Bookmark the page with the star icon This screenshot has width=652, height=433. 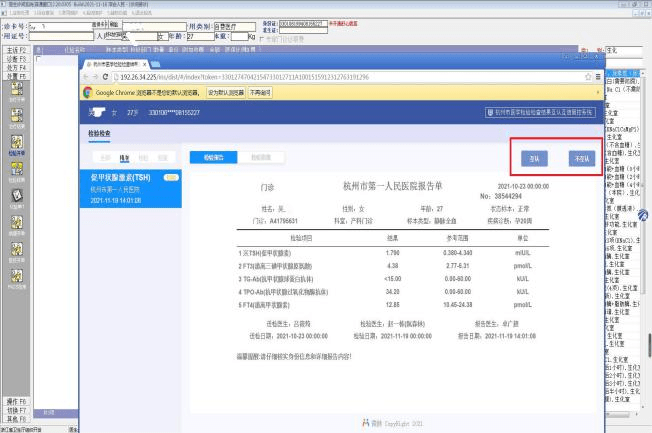pos(588,77)
